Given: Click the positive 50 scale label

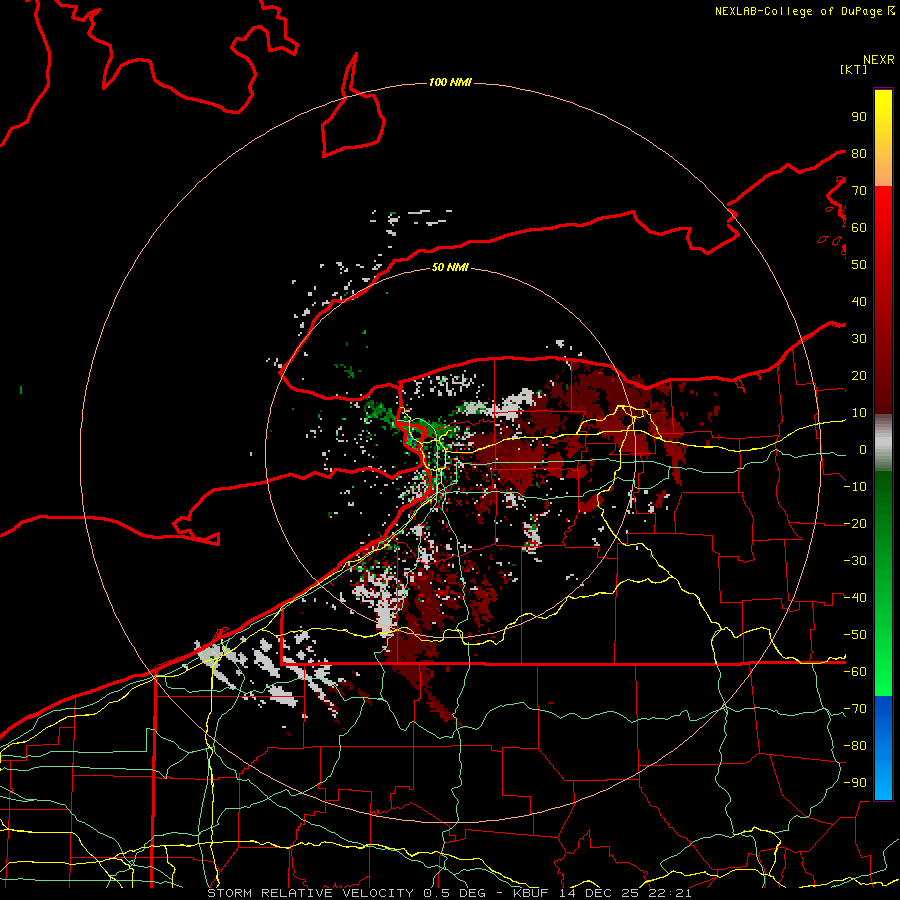Looking at the screenshot, I should pos(859,265).
